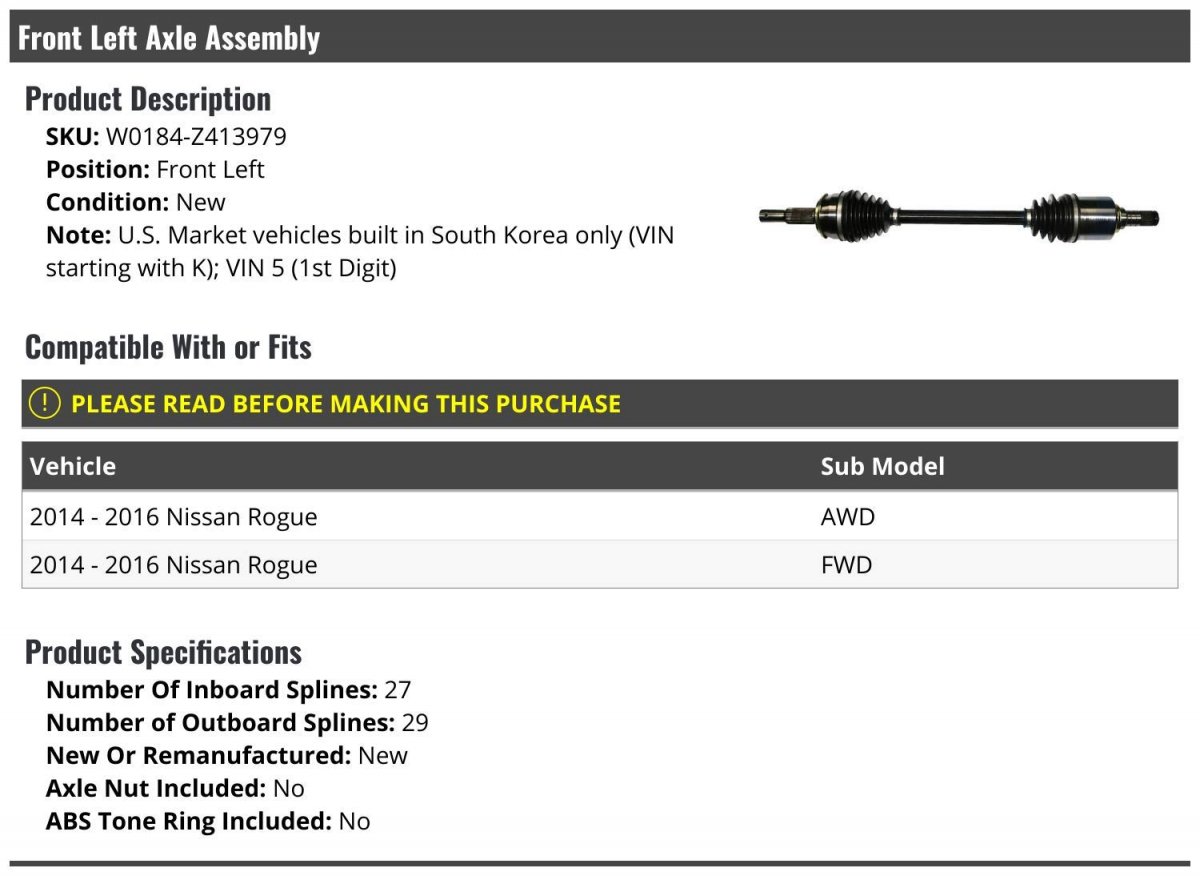This screenshot has width=1200, height=876.
Task: Open the axle assembly product image
Action: coord(958,214)
